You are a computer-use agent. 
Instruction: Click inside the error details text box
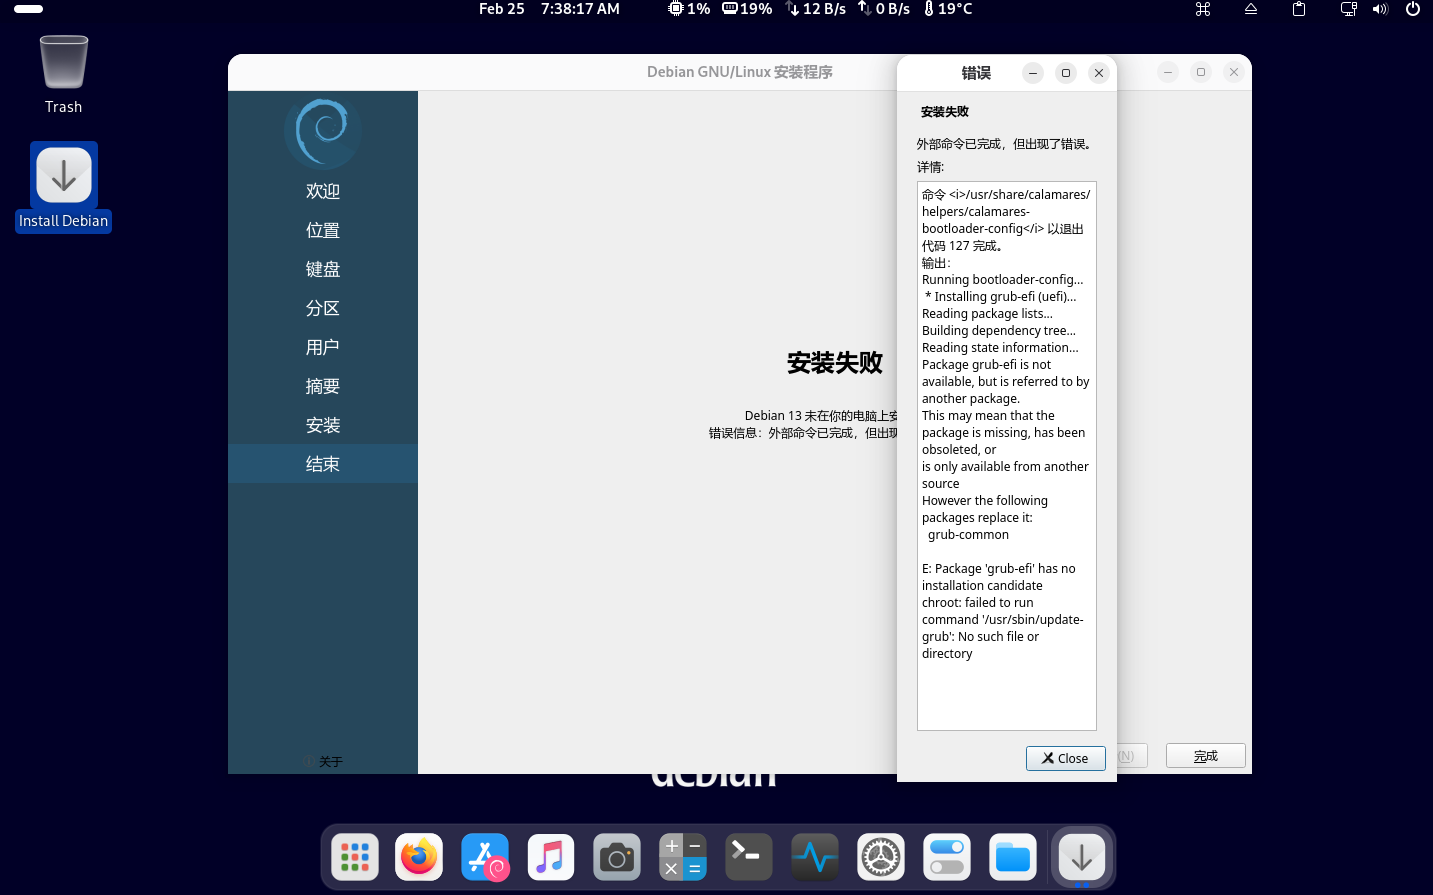(1007, 456)
